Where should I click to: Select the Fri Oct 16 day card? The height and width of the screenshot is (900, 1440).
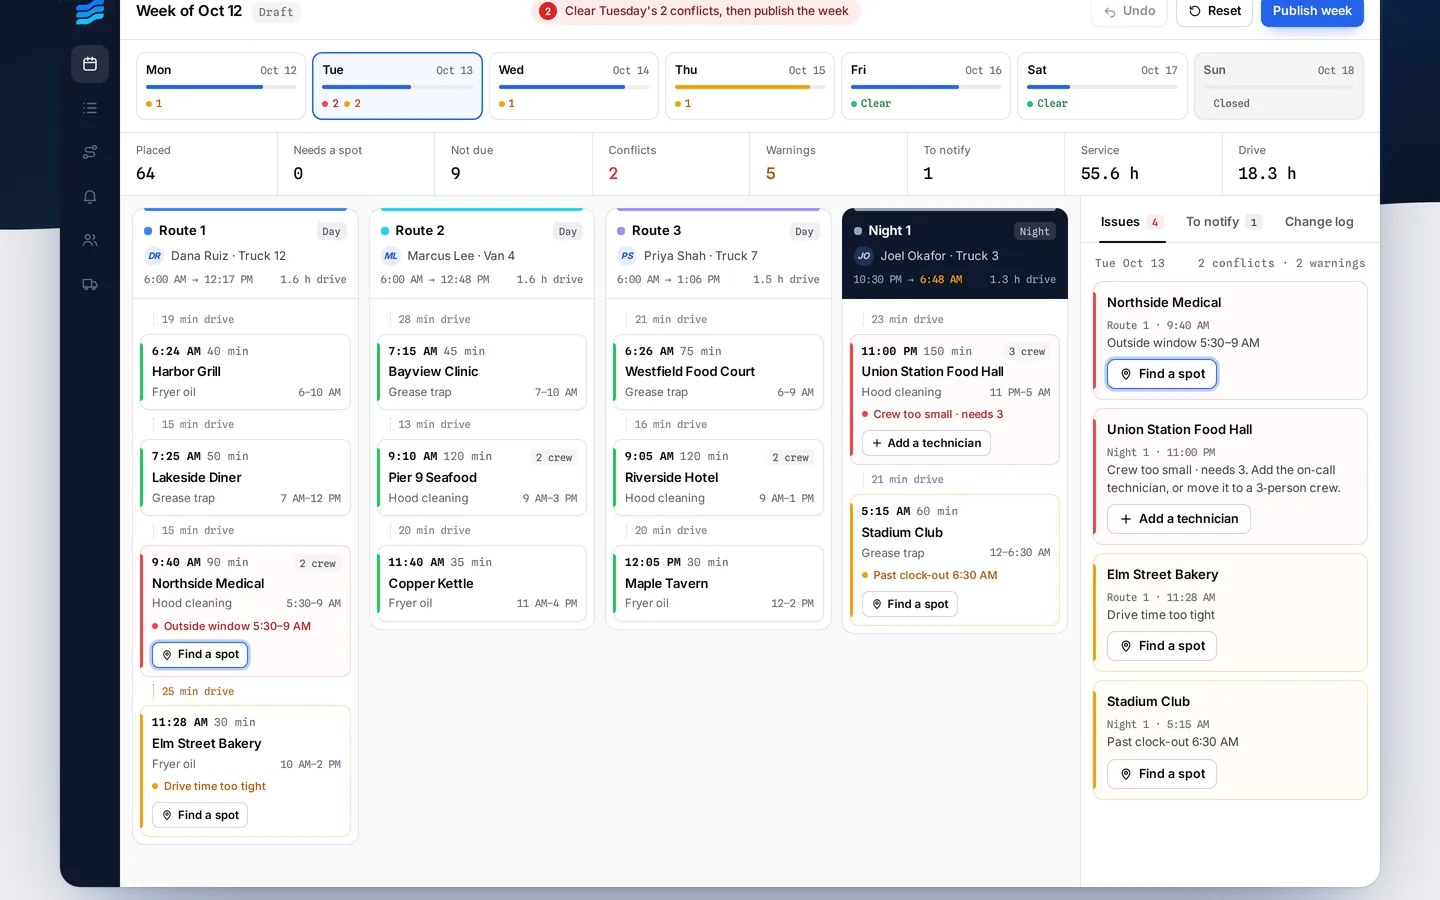coord(926,86)
